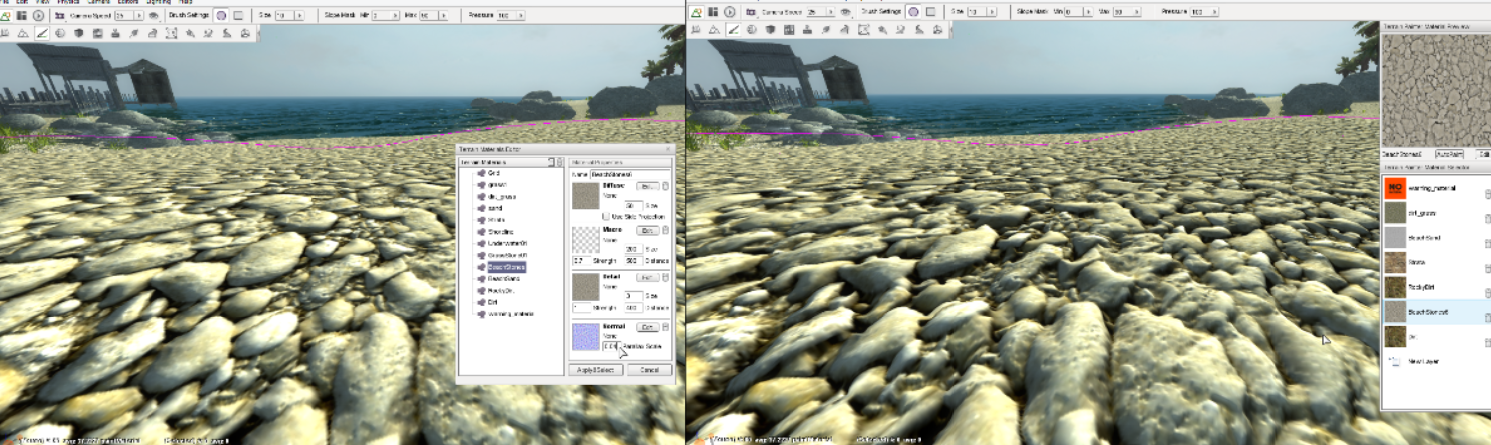The width and height of the screenshot is (1491, 445).
Task: Select warning_material in terrain materials tree
Action: tap(513, 314)
